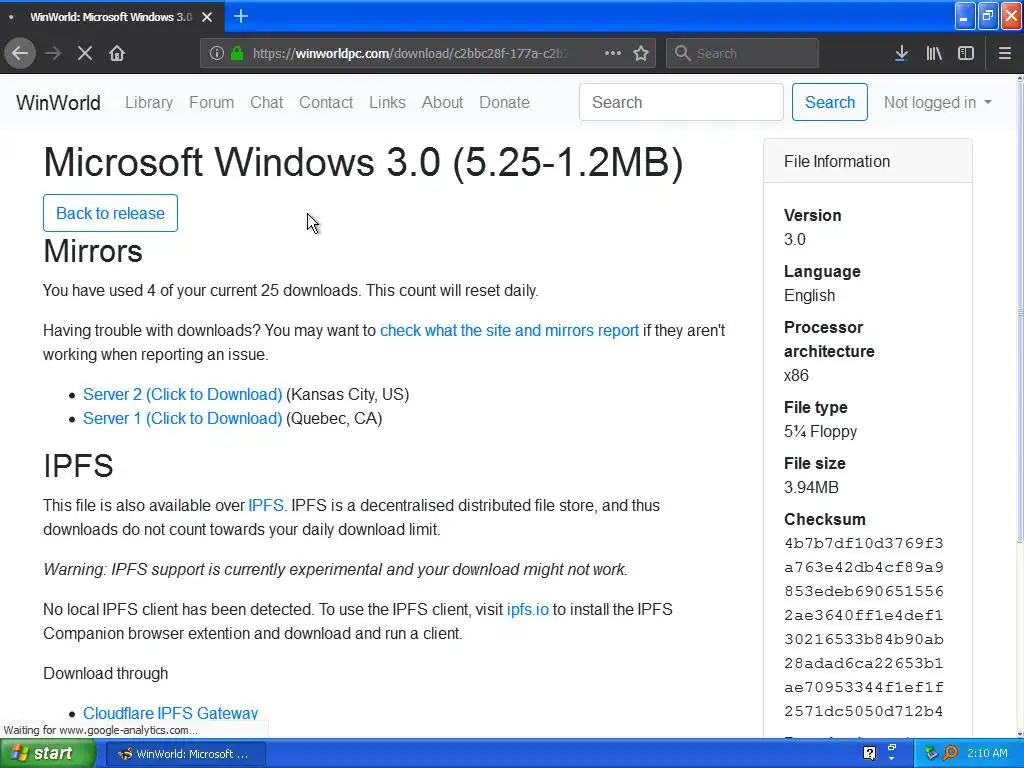1024x768 pixels.
Task: Open the Firefox hamburger menu
Action: (1005, 54)
